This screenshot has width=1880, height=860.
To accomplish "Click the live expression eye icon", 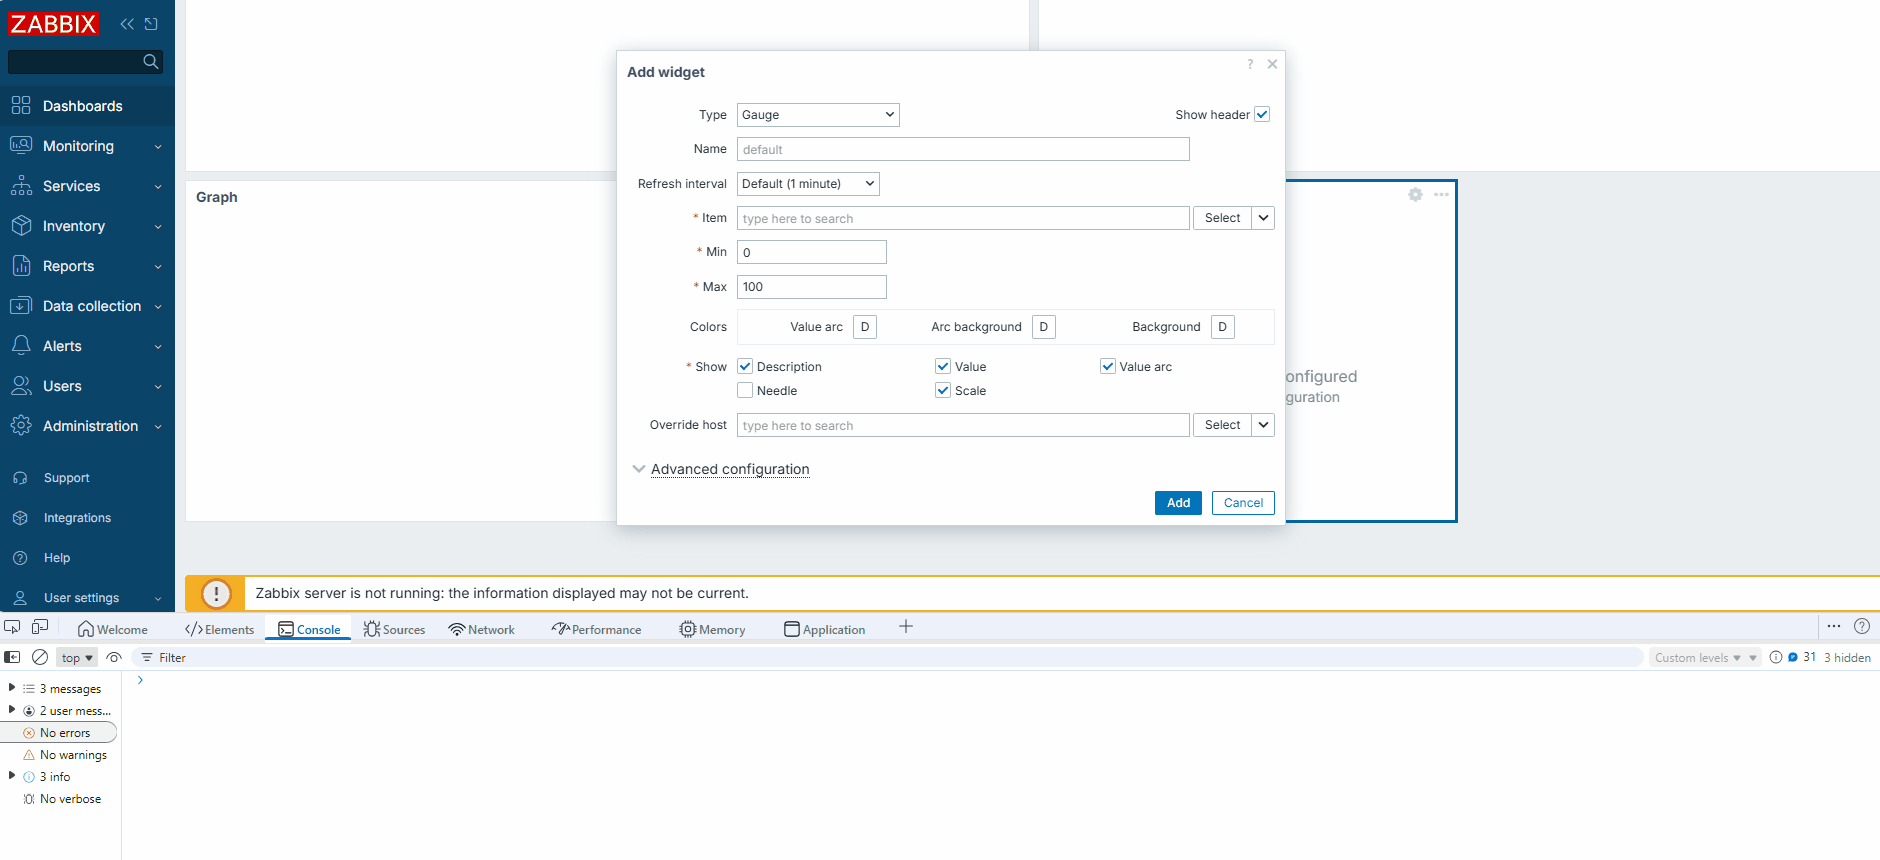I will click(114, 657).
